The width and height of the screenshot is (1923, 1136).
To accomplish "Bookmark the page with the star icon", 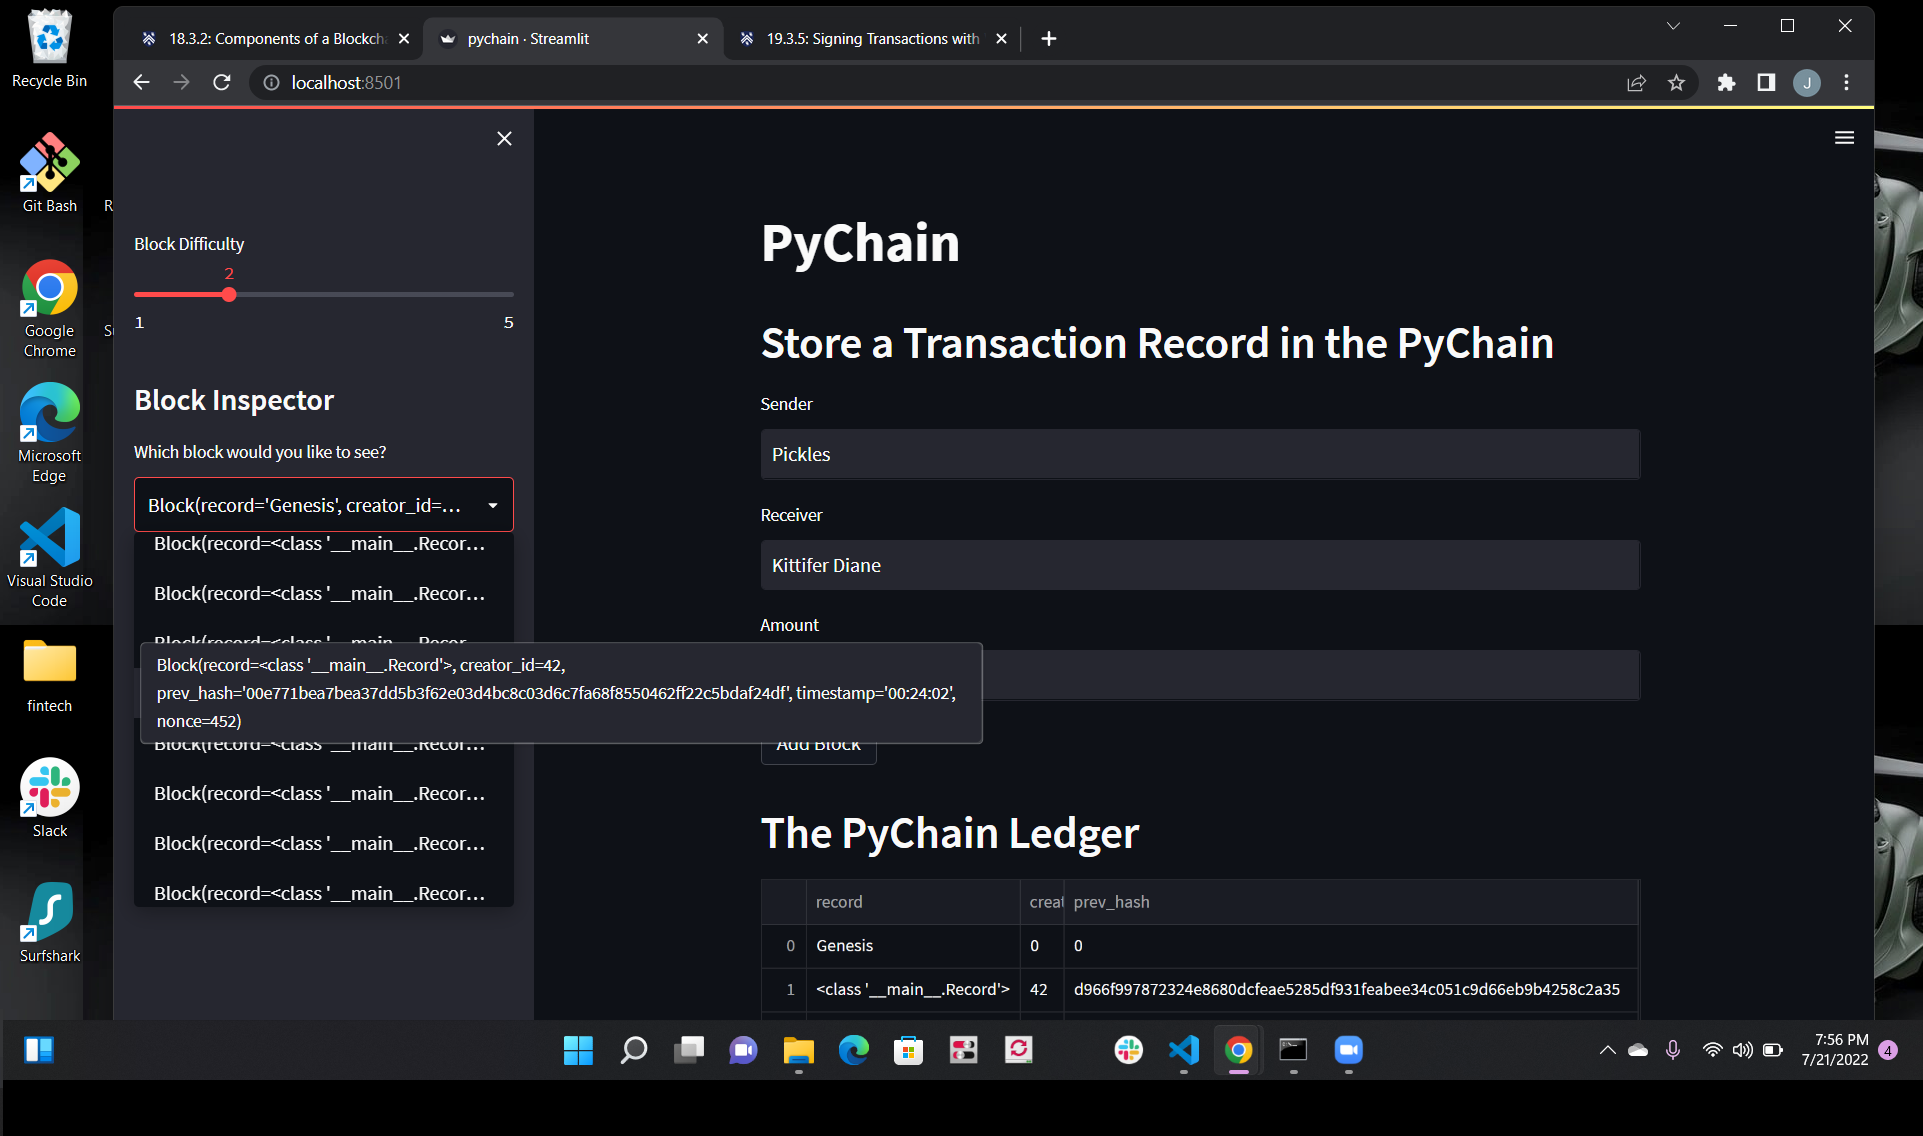I will pyautogui.click(x=1677, y=83).
